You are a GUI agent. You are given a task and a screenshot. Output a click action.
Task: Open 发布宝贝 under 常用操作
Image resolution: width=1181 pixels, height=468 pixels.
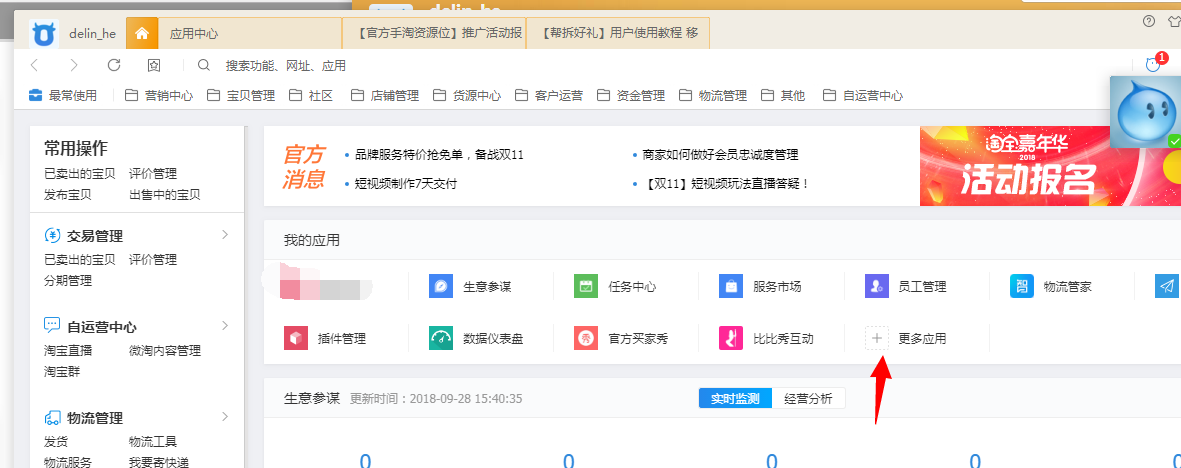coord(68,194)
